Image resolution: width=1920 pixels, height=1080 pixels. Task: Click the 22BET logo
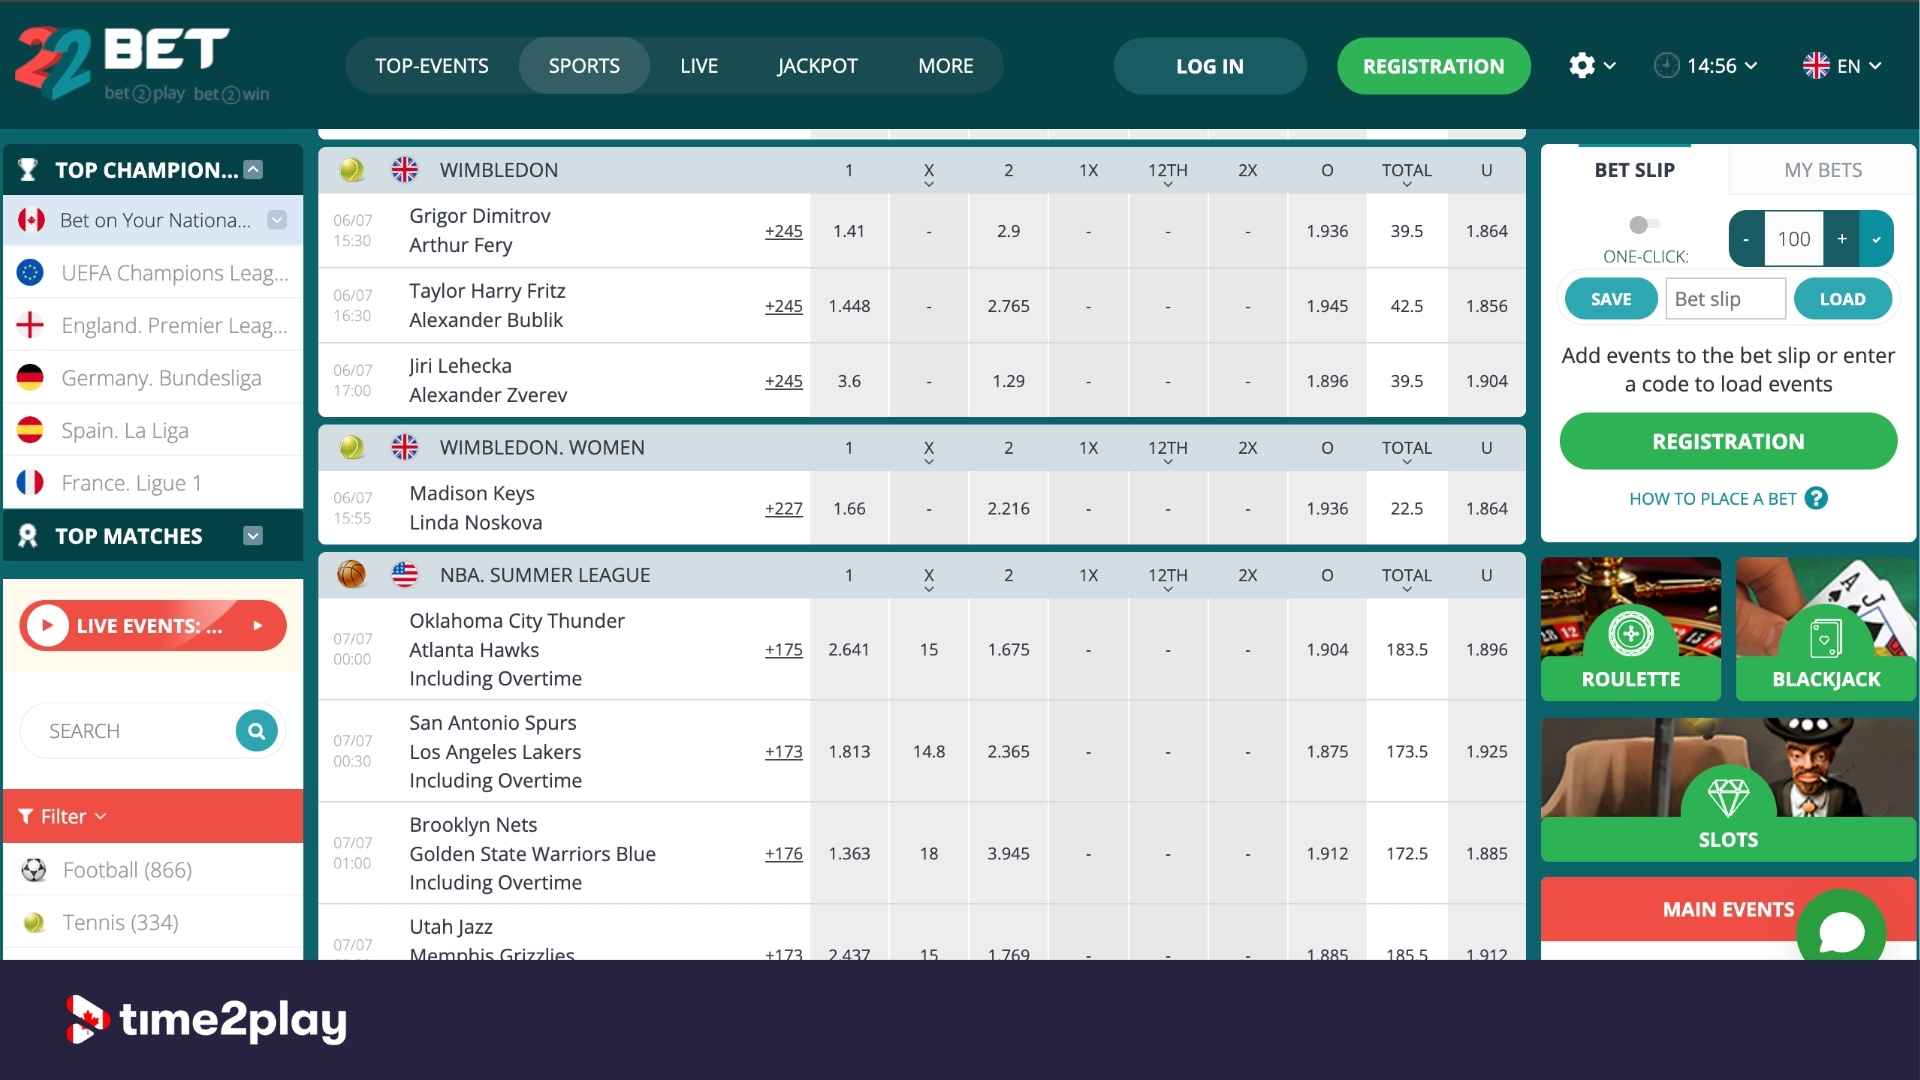(142, 65)
